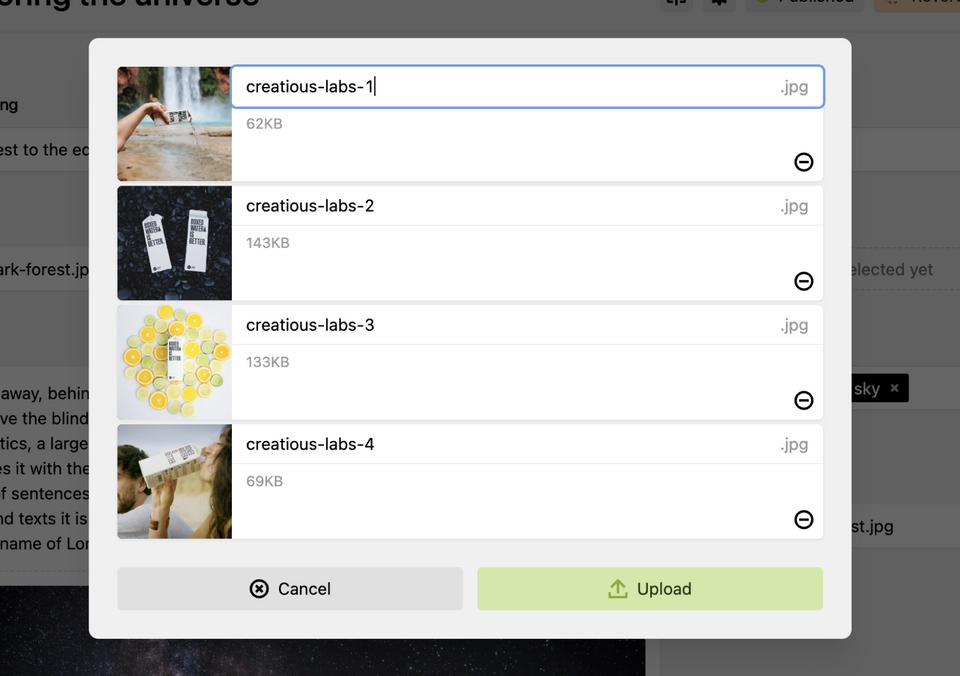Focus the creatious-labs-1 filename field
This screenshot has width=960, height=676.
click(527, 87)
